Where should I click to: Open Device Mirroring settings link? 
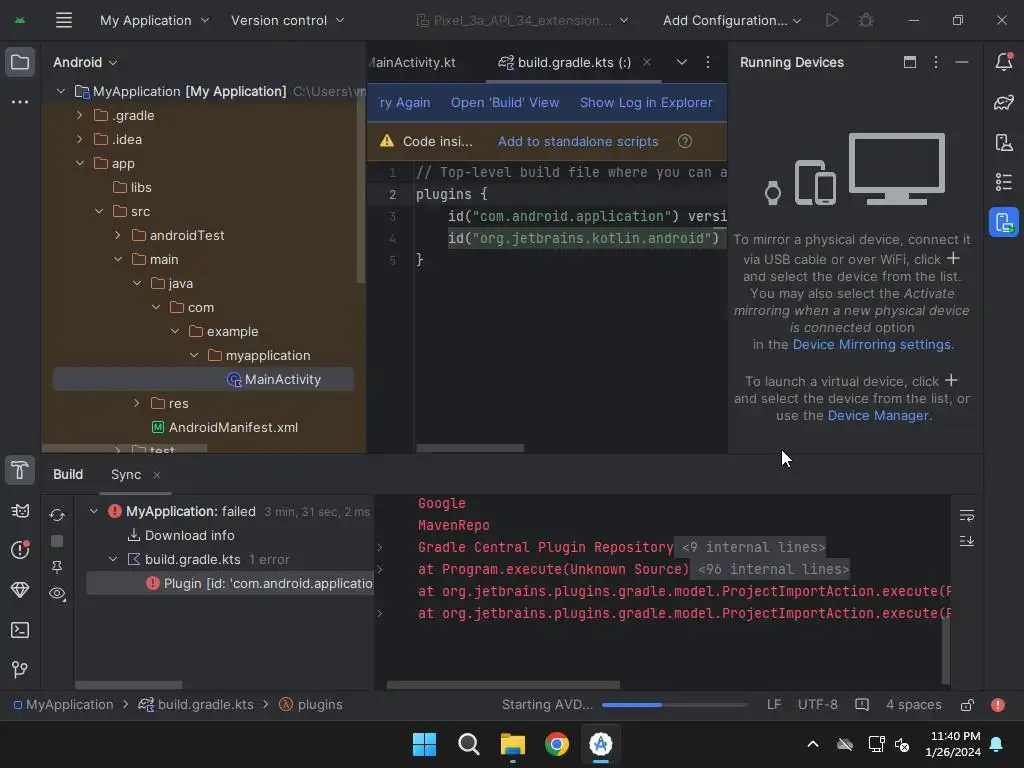(871, 344)
